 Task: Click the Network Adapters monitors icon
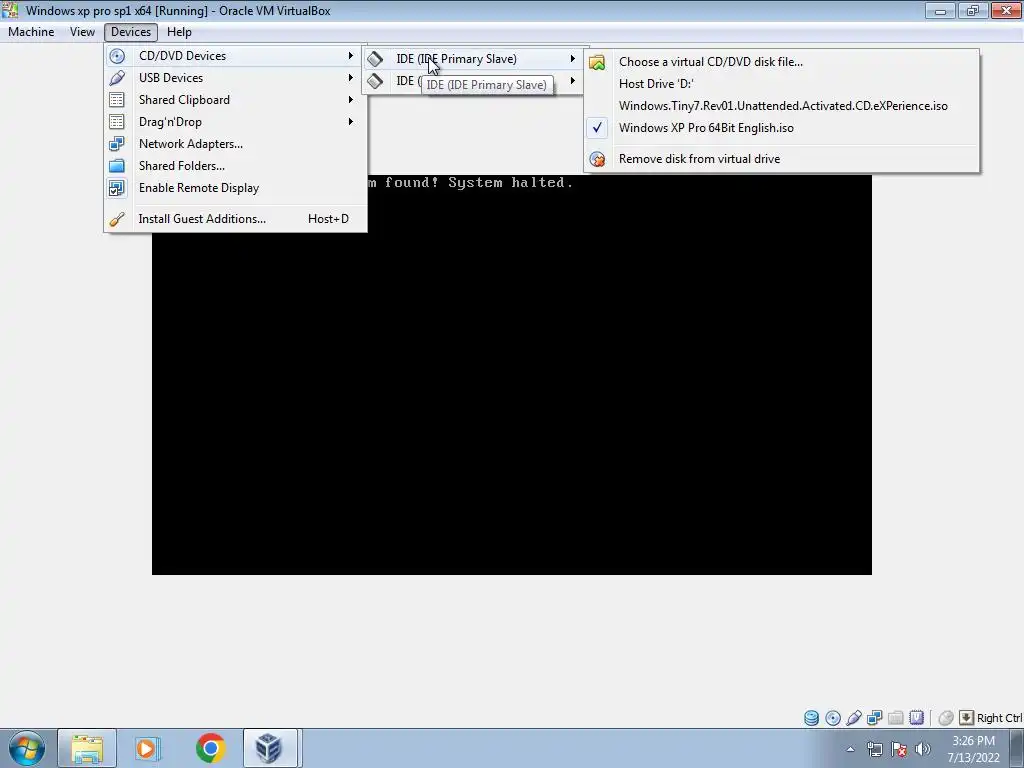[117, 144]
